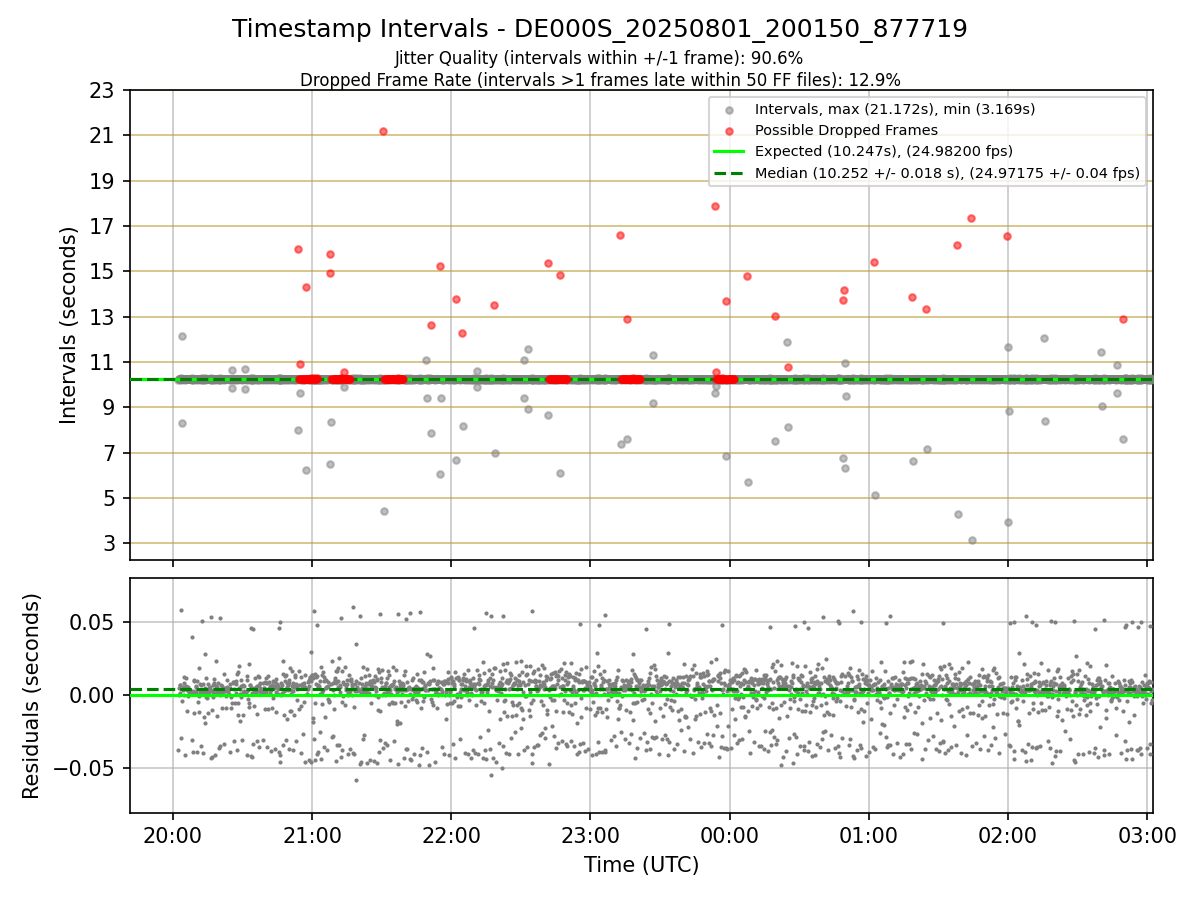Click the red dropped-frame point near 18 seconds before 00:00
1200x900 pixels.
pyautogui.click(x=715, y=206)
